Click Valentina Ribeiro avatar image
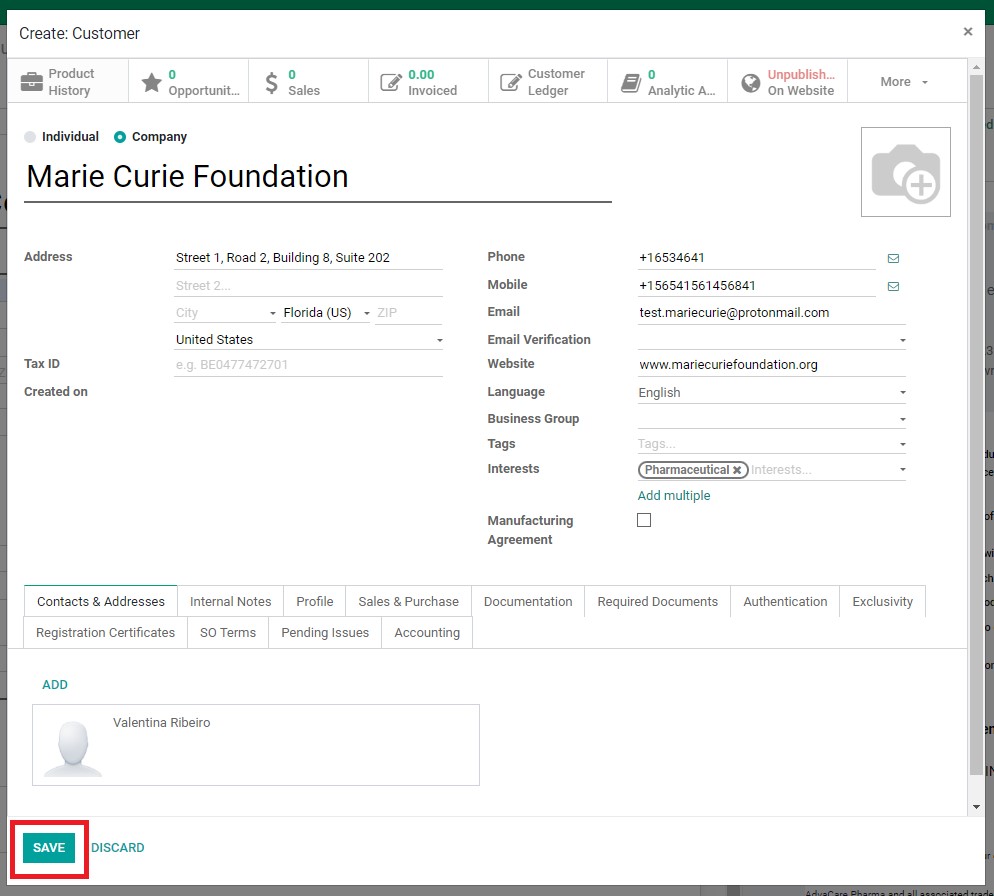 73,748
